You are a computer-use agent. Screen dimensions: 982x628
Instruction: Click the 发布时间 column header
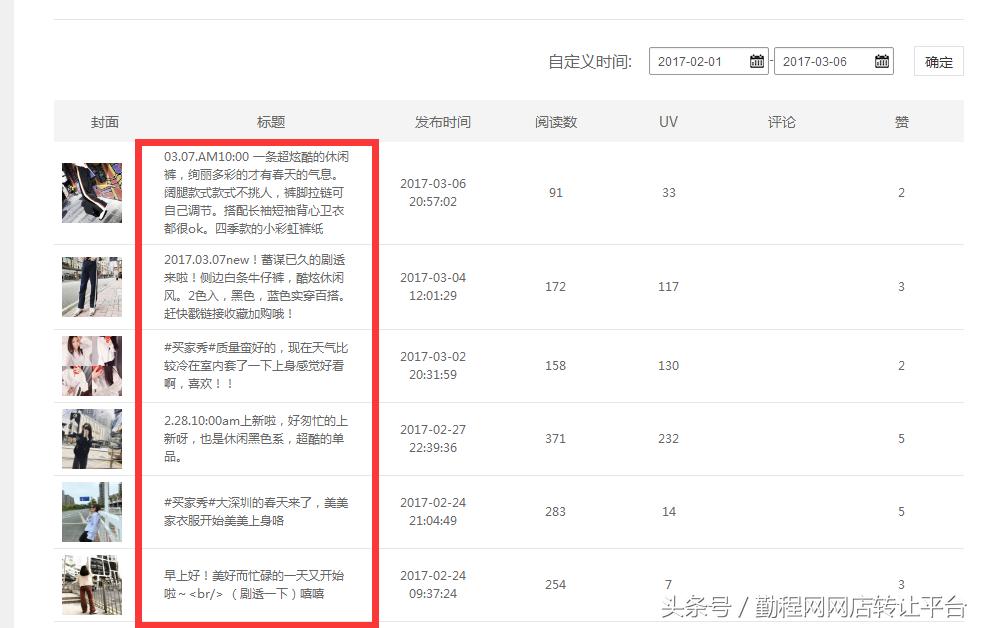pos(441,121)
